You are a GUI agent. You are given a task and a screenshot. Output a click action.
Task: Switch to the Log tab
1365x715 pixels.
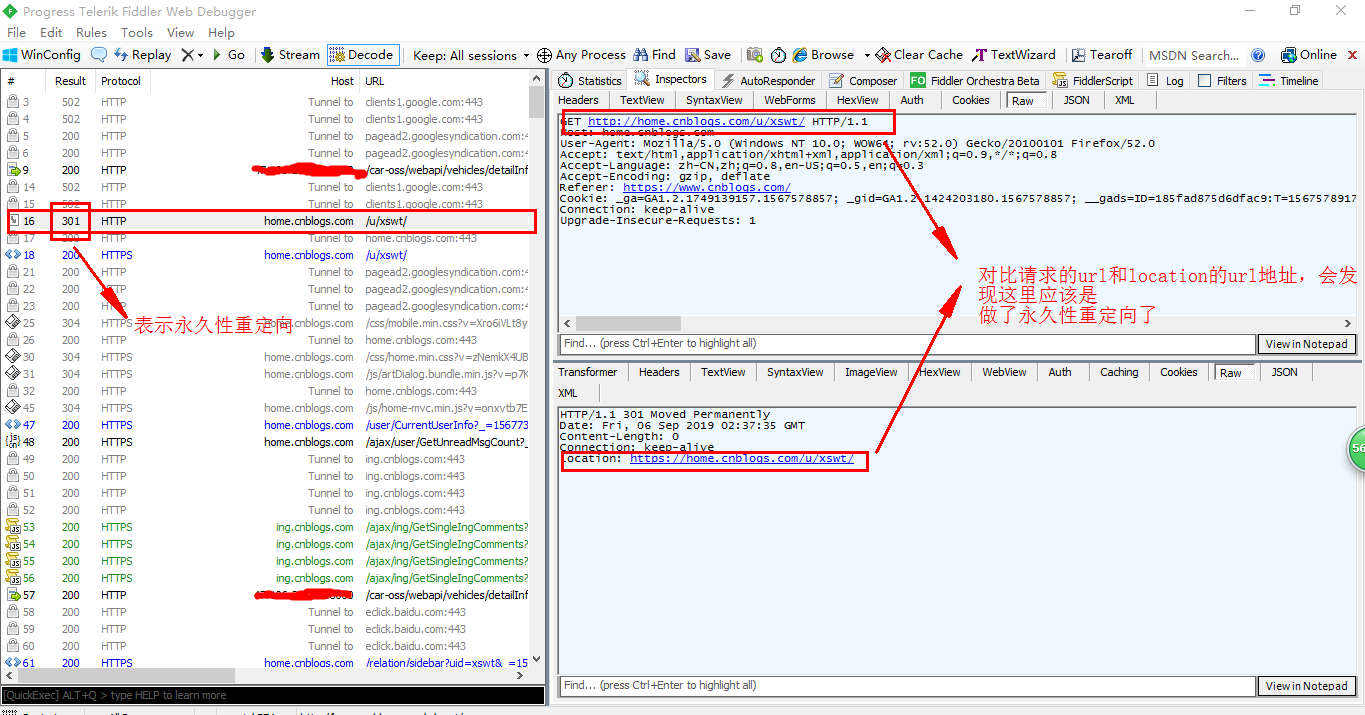point(1165,81)
